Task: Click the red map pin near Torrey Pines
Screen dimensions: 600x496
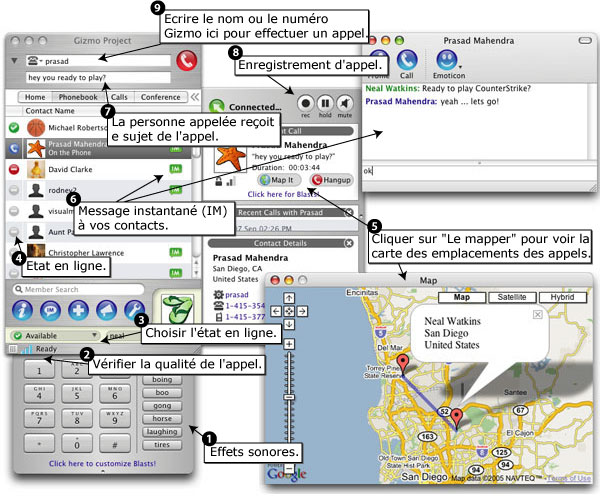Action: (x=402, y=363)
